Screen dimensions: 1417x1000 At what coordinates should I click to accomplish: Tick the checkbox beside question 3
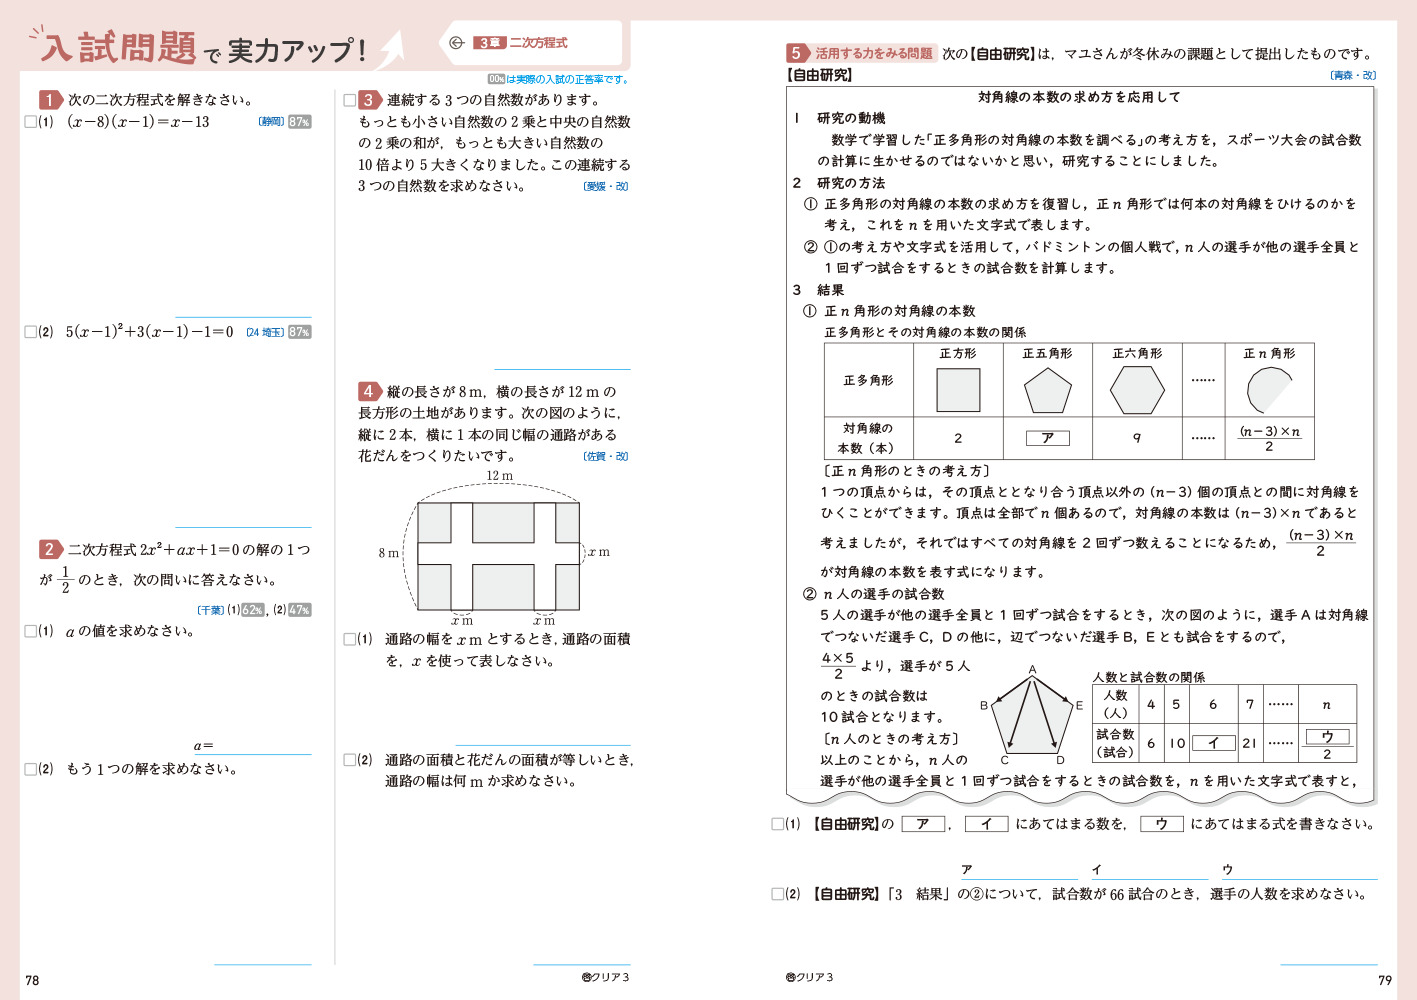pos(350,100)
